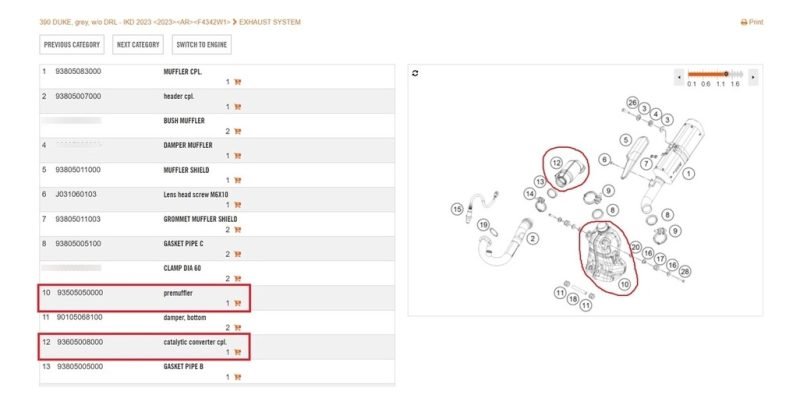Add GASKET PIPE C to cart
The width and height of the screenshot is (800, 405).
238,254
